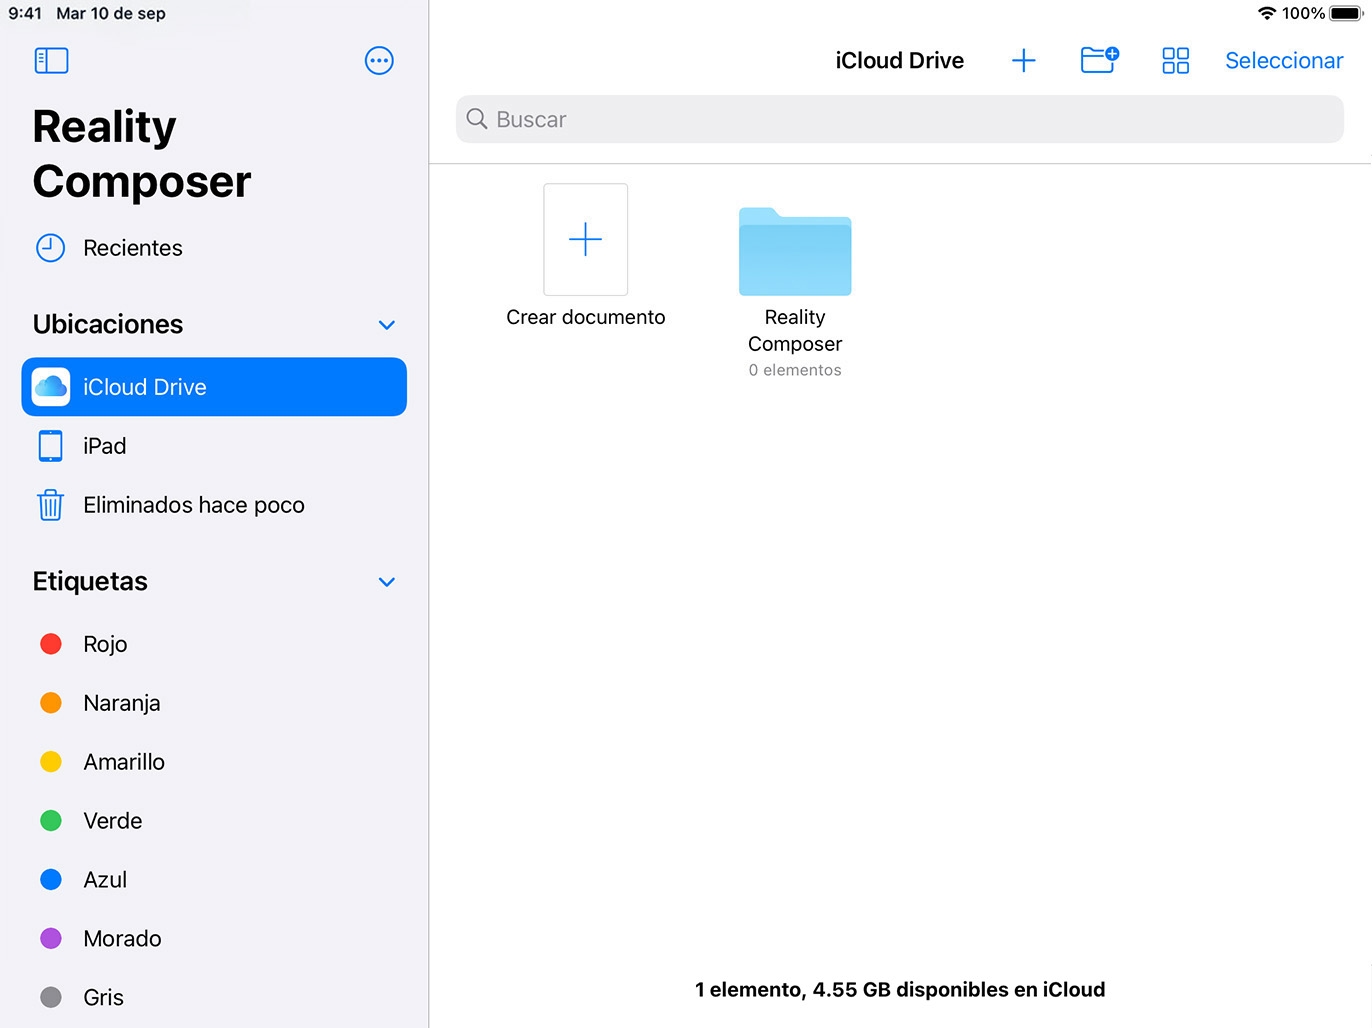Choose the Gris tag label
1372x1028 pixels.
(x=103, y=998)
